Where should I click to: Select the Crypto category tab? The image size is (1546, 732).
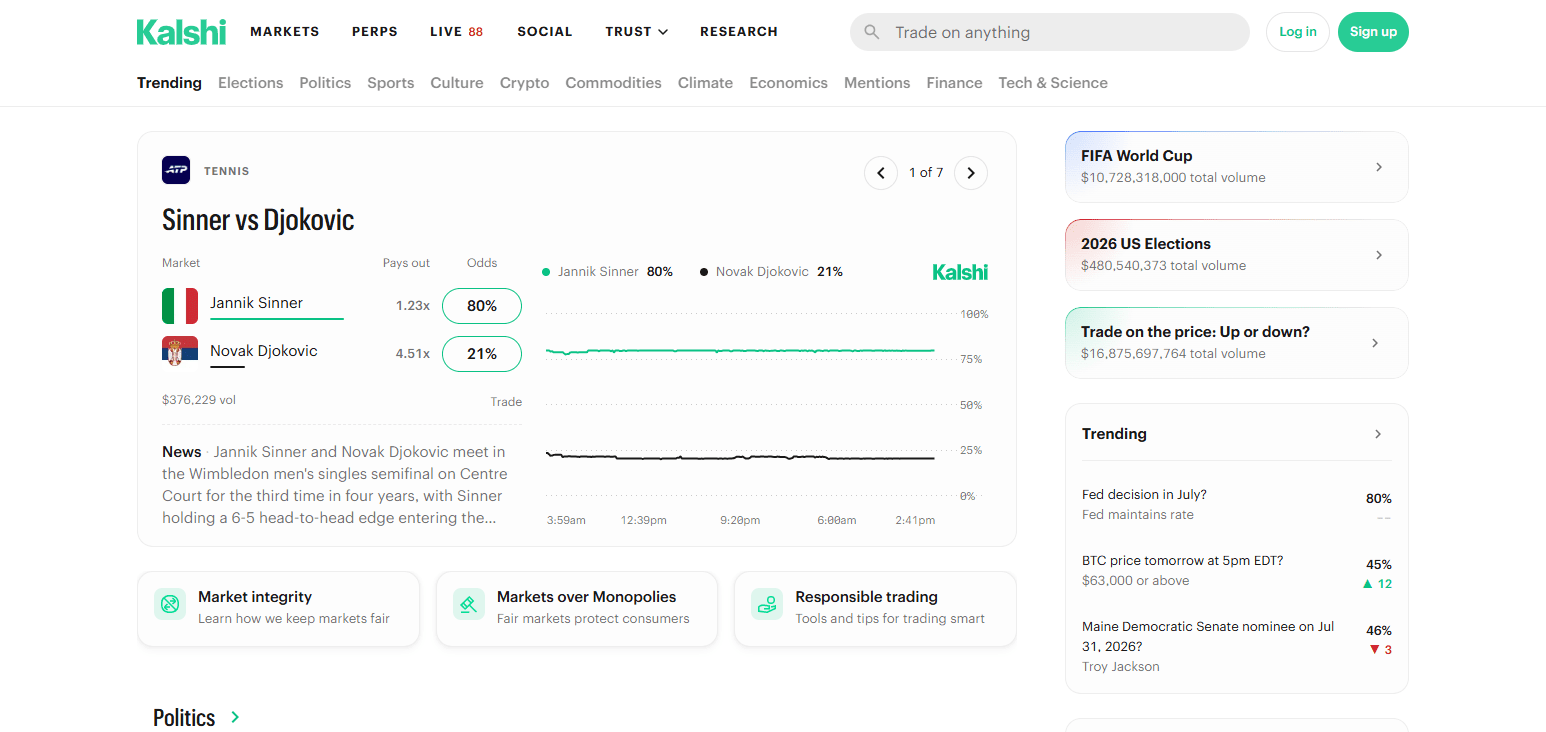(524, 83)
